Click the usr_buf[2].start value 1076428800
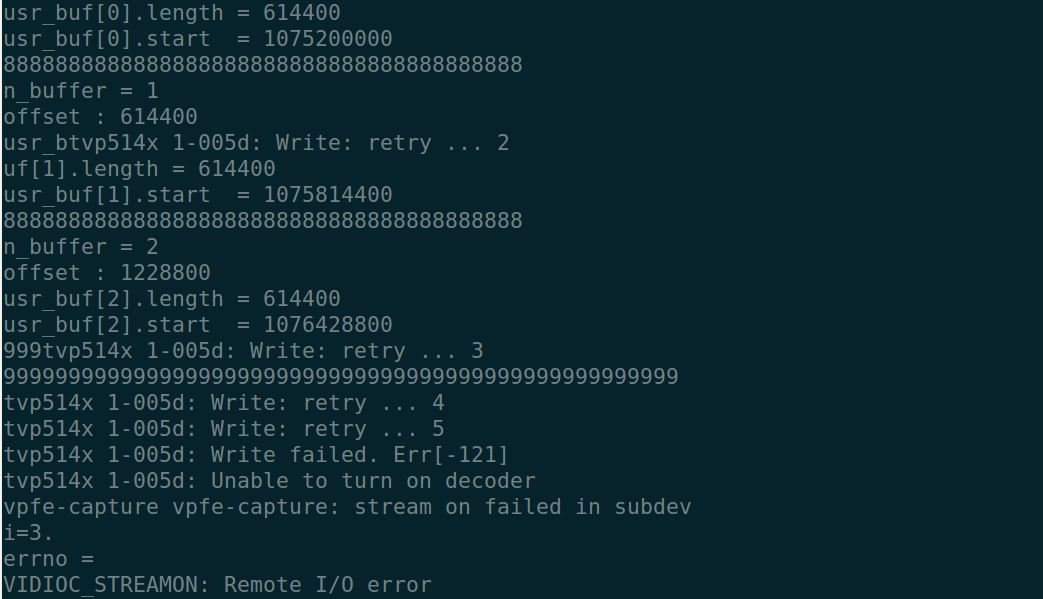 (x=328, y=325)
